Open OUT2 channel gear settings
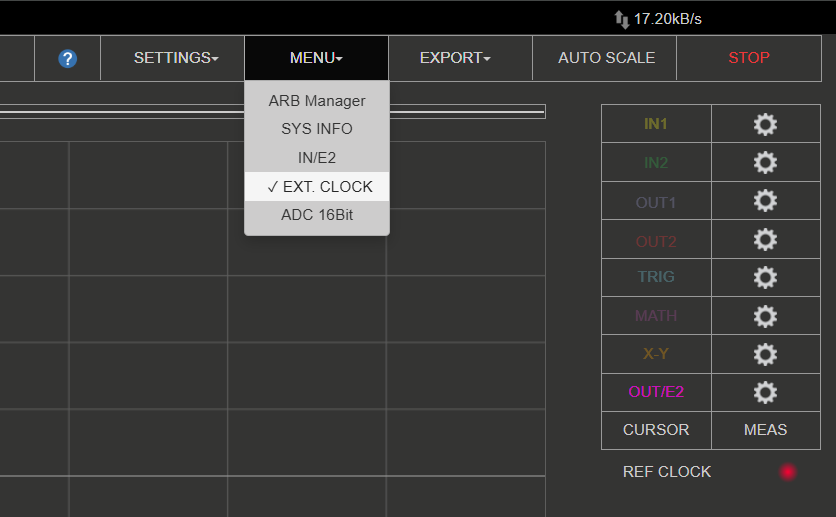This screenshot has height=517, width=836. coord(765,240)
